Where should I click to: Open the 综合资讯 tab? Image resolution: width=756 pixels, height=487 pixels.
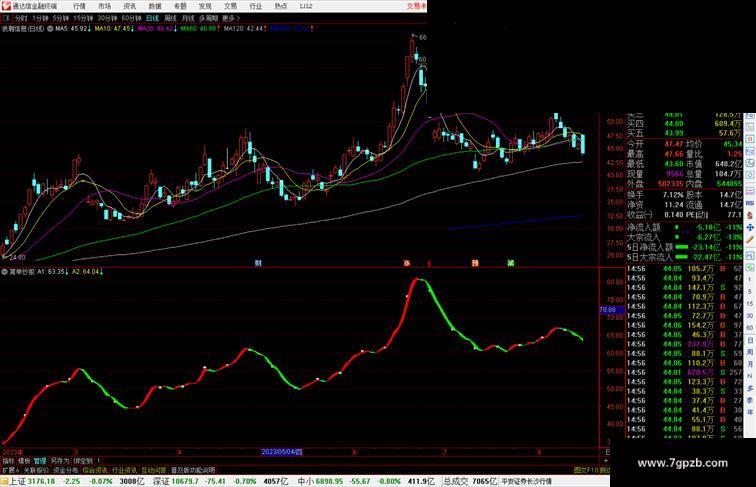point(95,470)
